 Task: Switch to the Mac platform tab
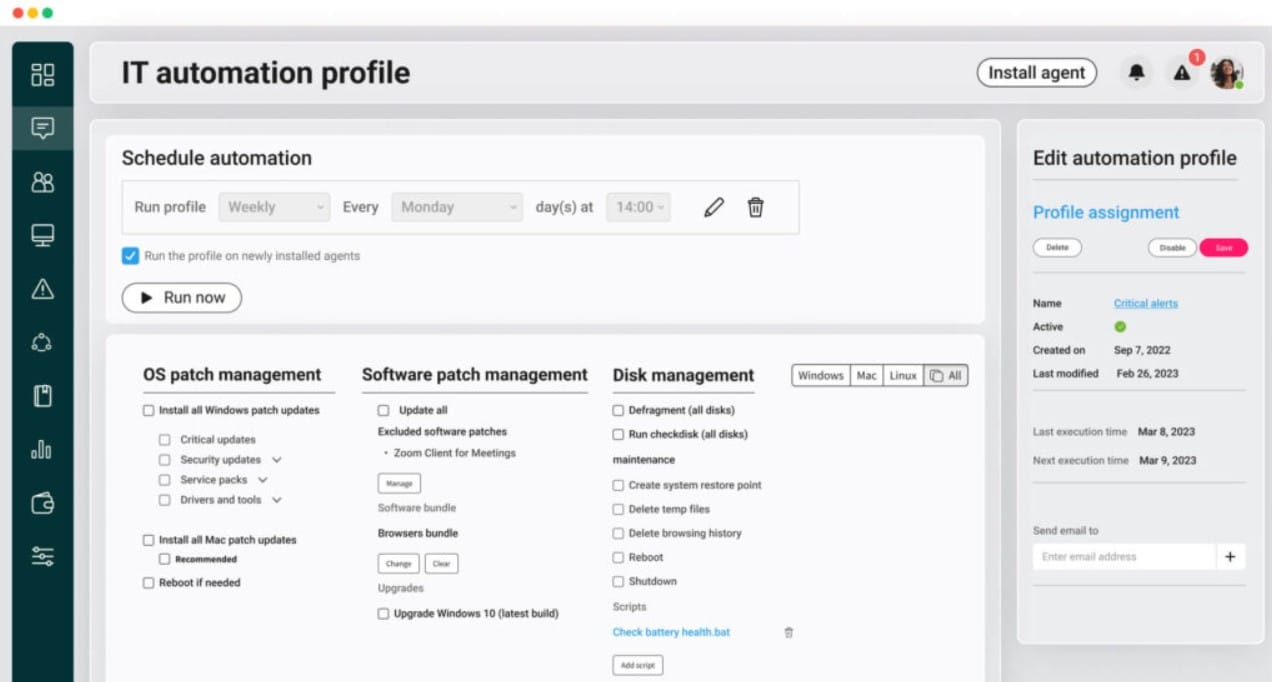tap(866, 376)
